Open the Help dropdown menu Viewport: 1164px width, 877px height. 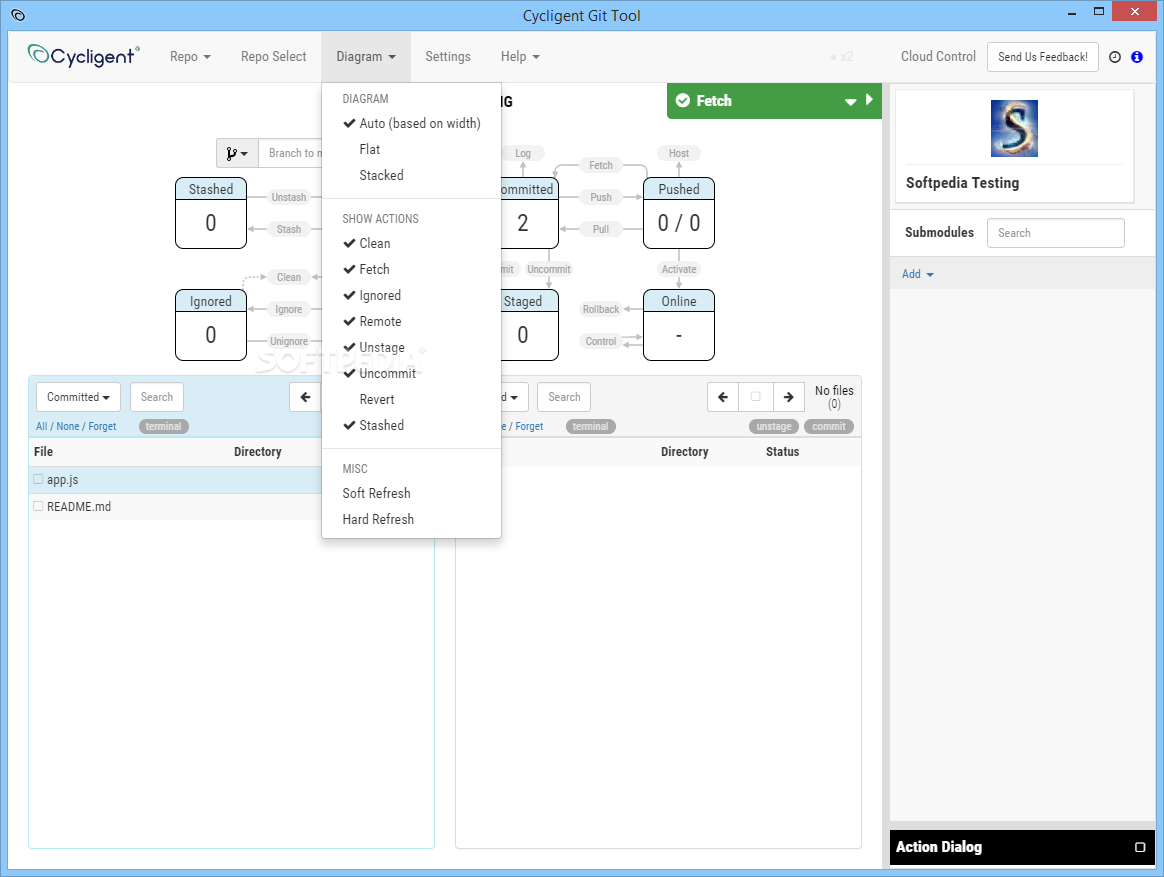[520, 56]
